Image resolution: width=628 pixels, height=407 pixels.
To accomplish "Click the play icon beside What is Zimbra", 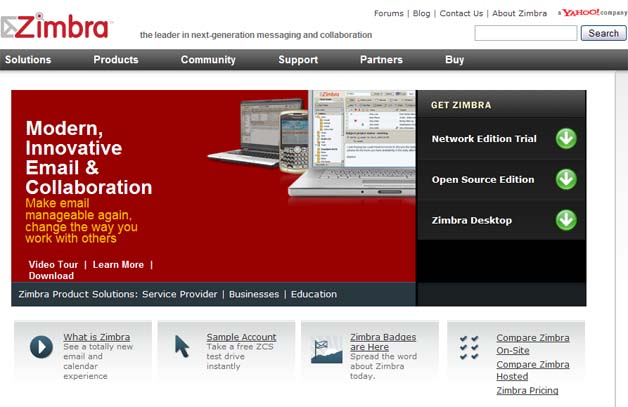I will (x=41, y=347).
